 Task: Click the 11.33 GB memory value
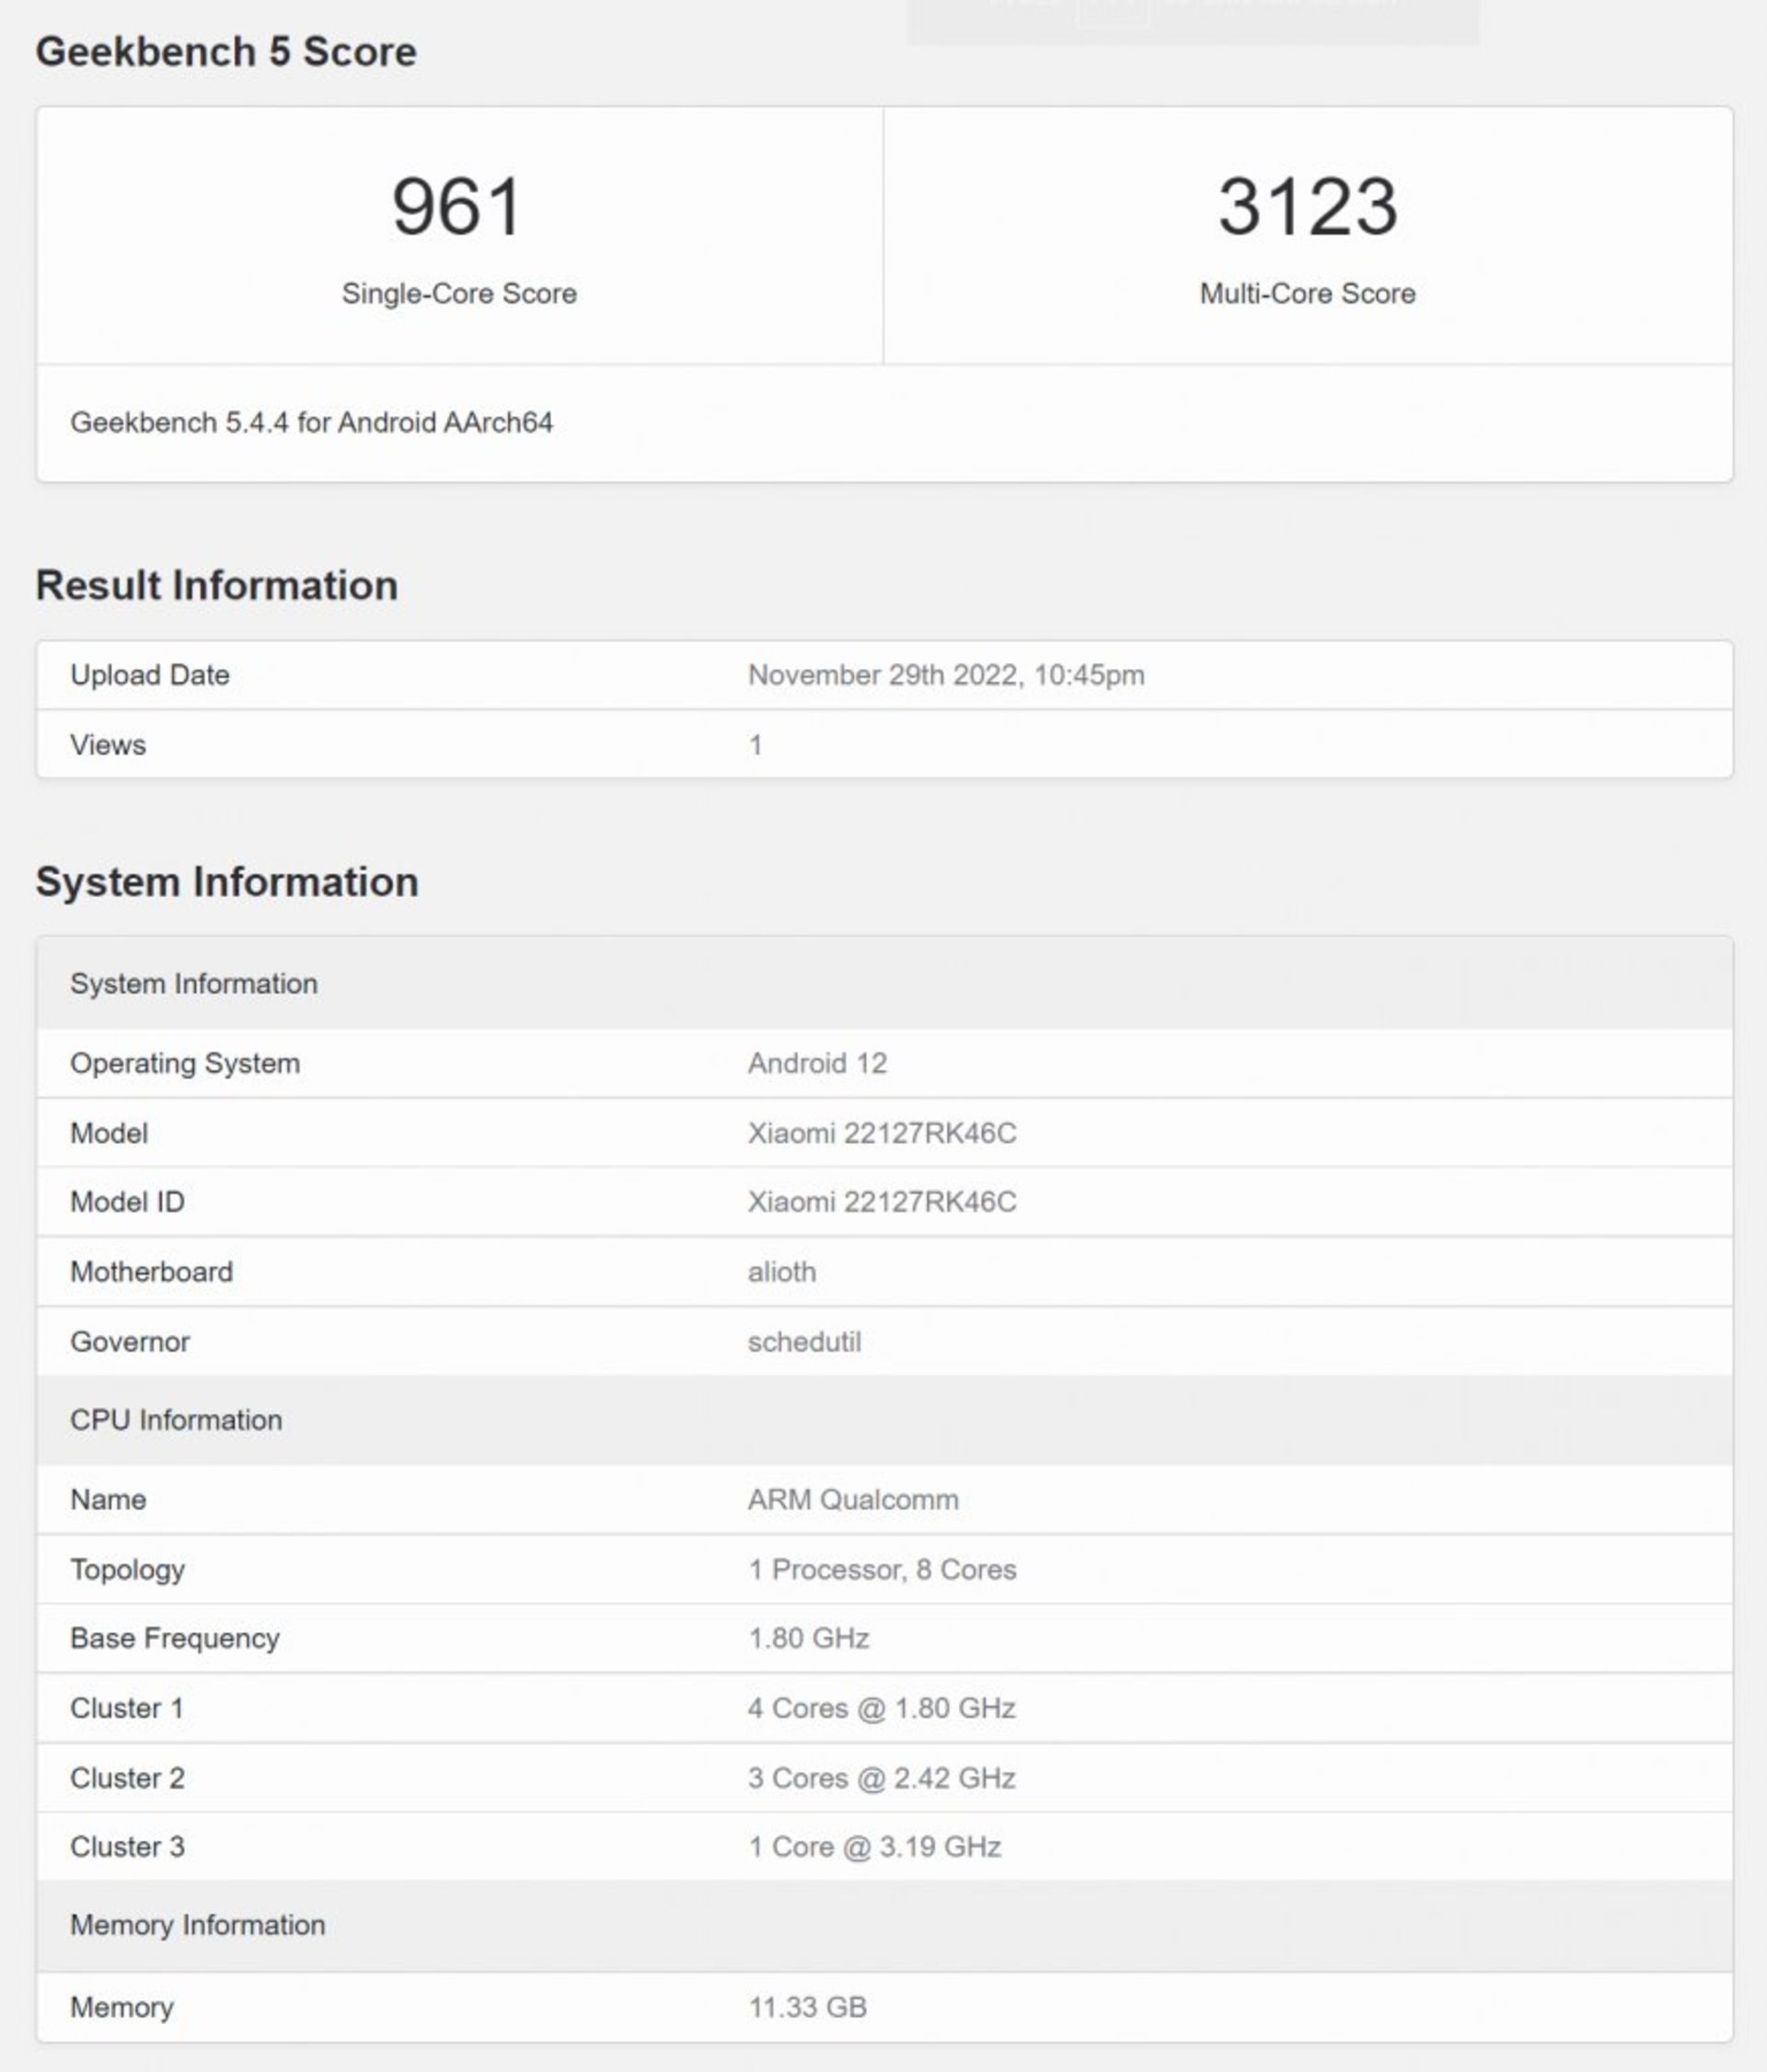pyautogui.click(x=807, y=2007)
